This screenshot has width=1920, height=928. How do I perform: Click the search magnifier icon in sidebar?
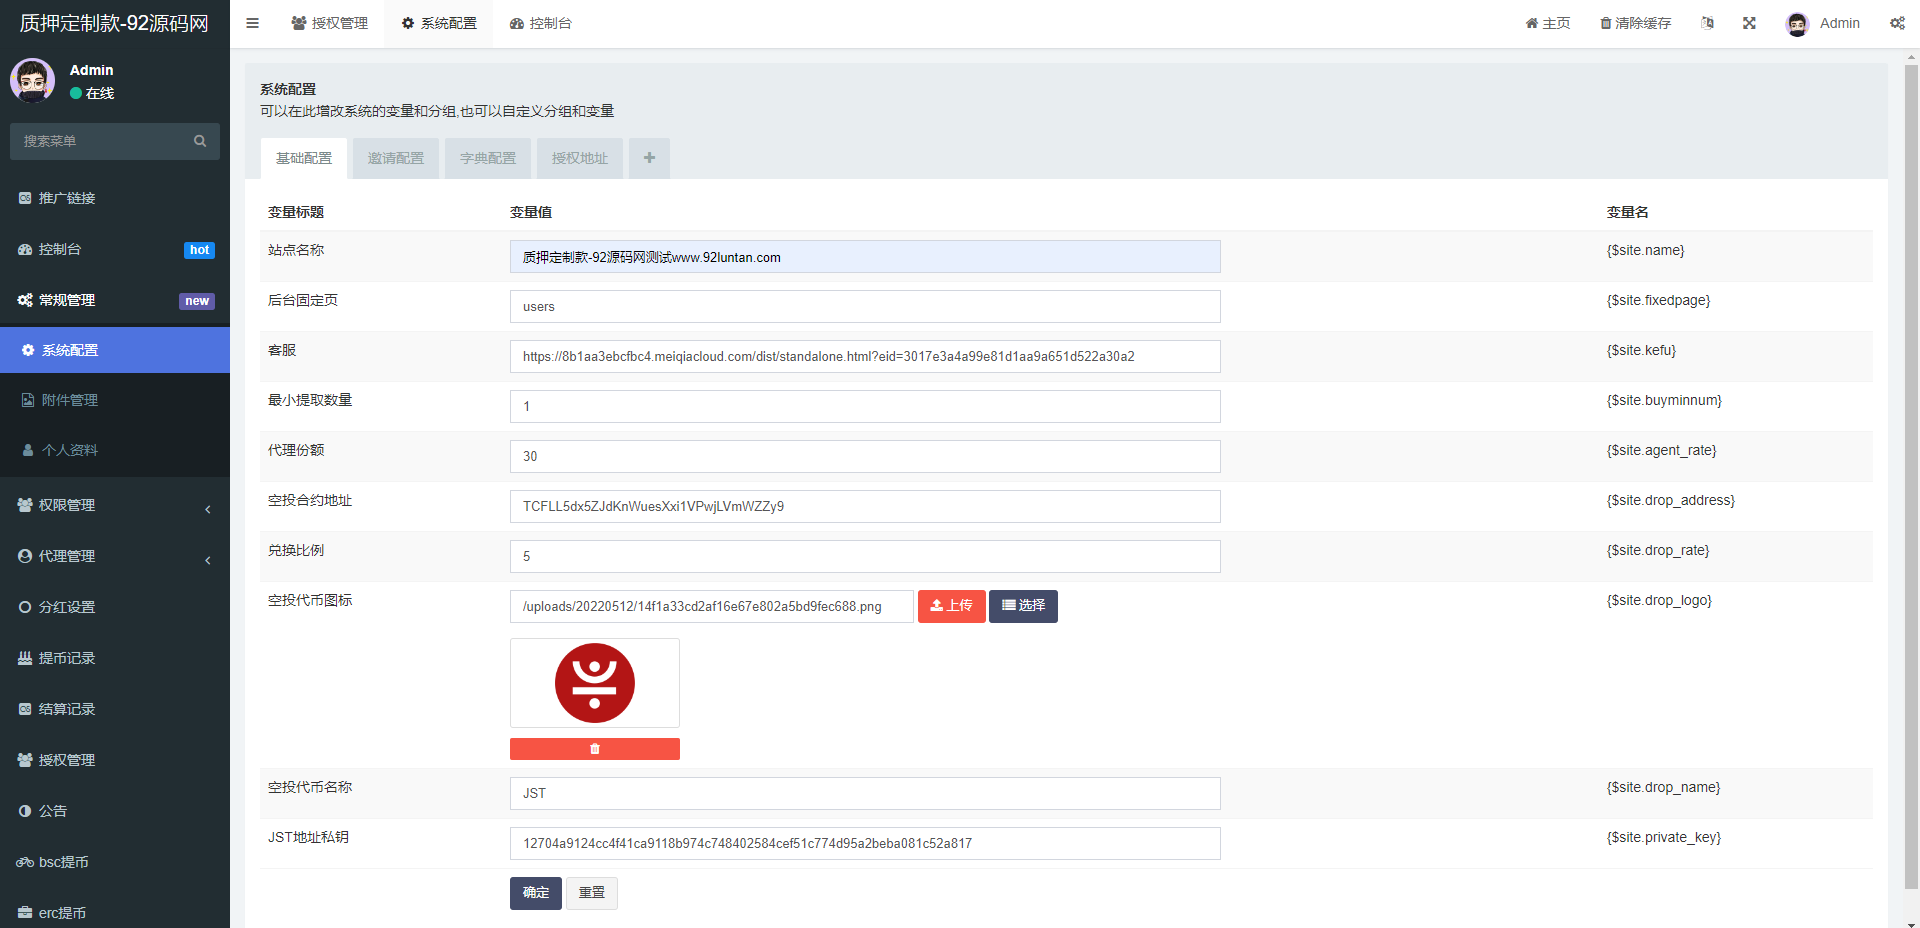click(x=200, y=141)
